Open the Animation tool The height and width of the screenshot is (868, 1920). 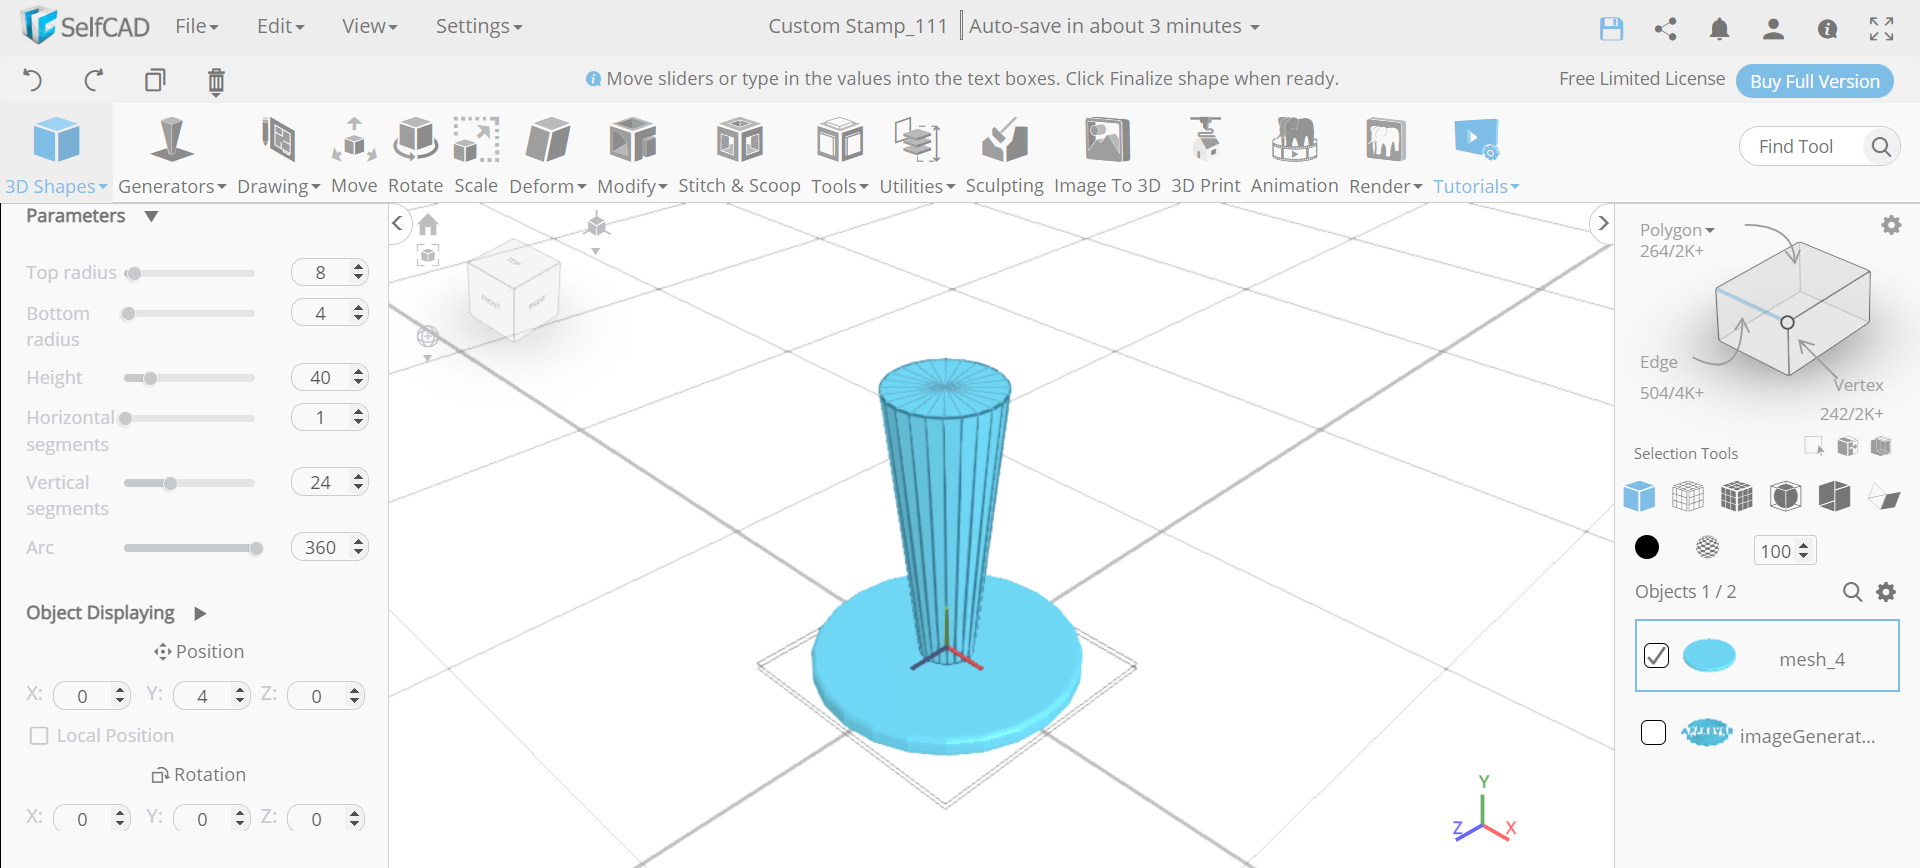click(x=1294, y=155)
